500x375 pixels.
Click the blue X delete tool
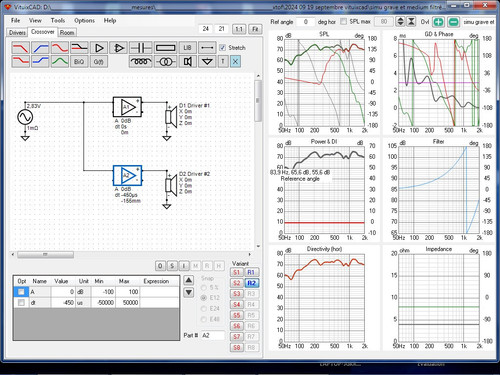click(x=235, y=62)
